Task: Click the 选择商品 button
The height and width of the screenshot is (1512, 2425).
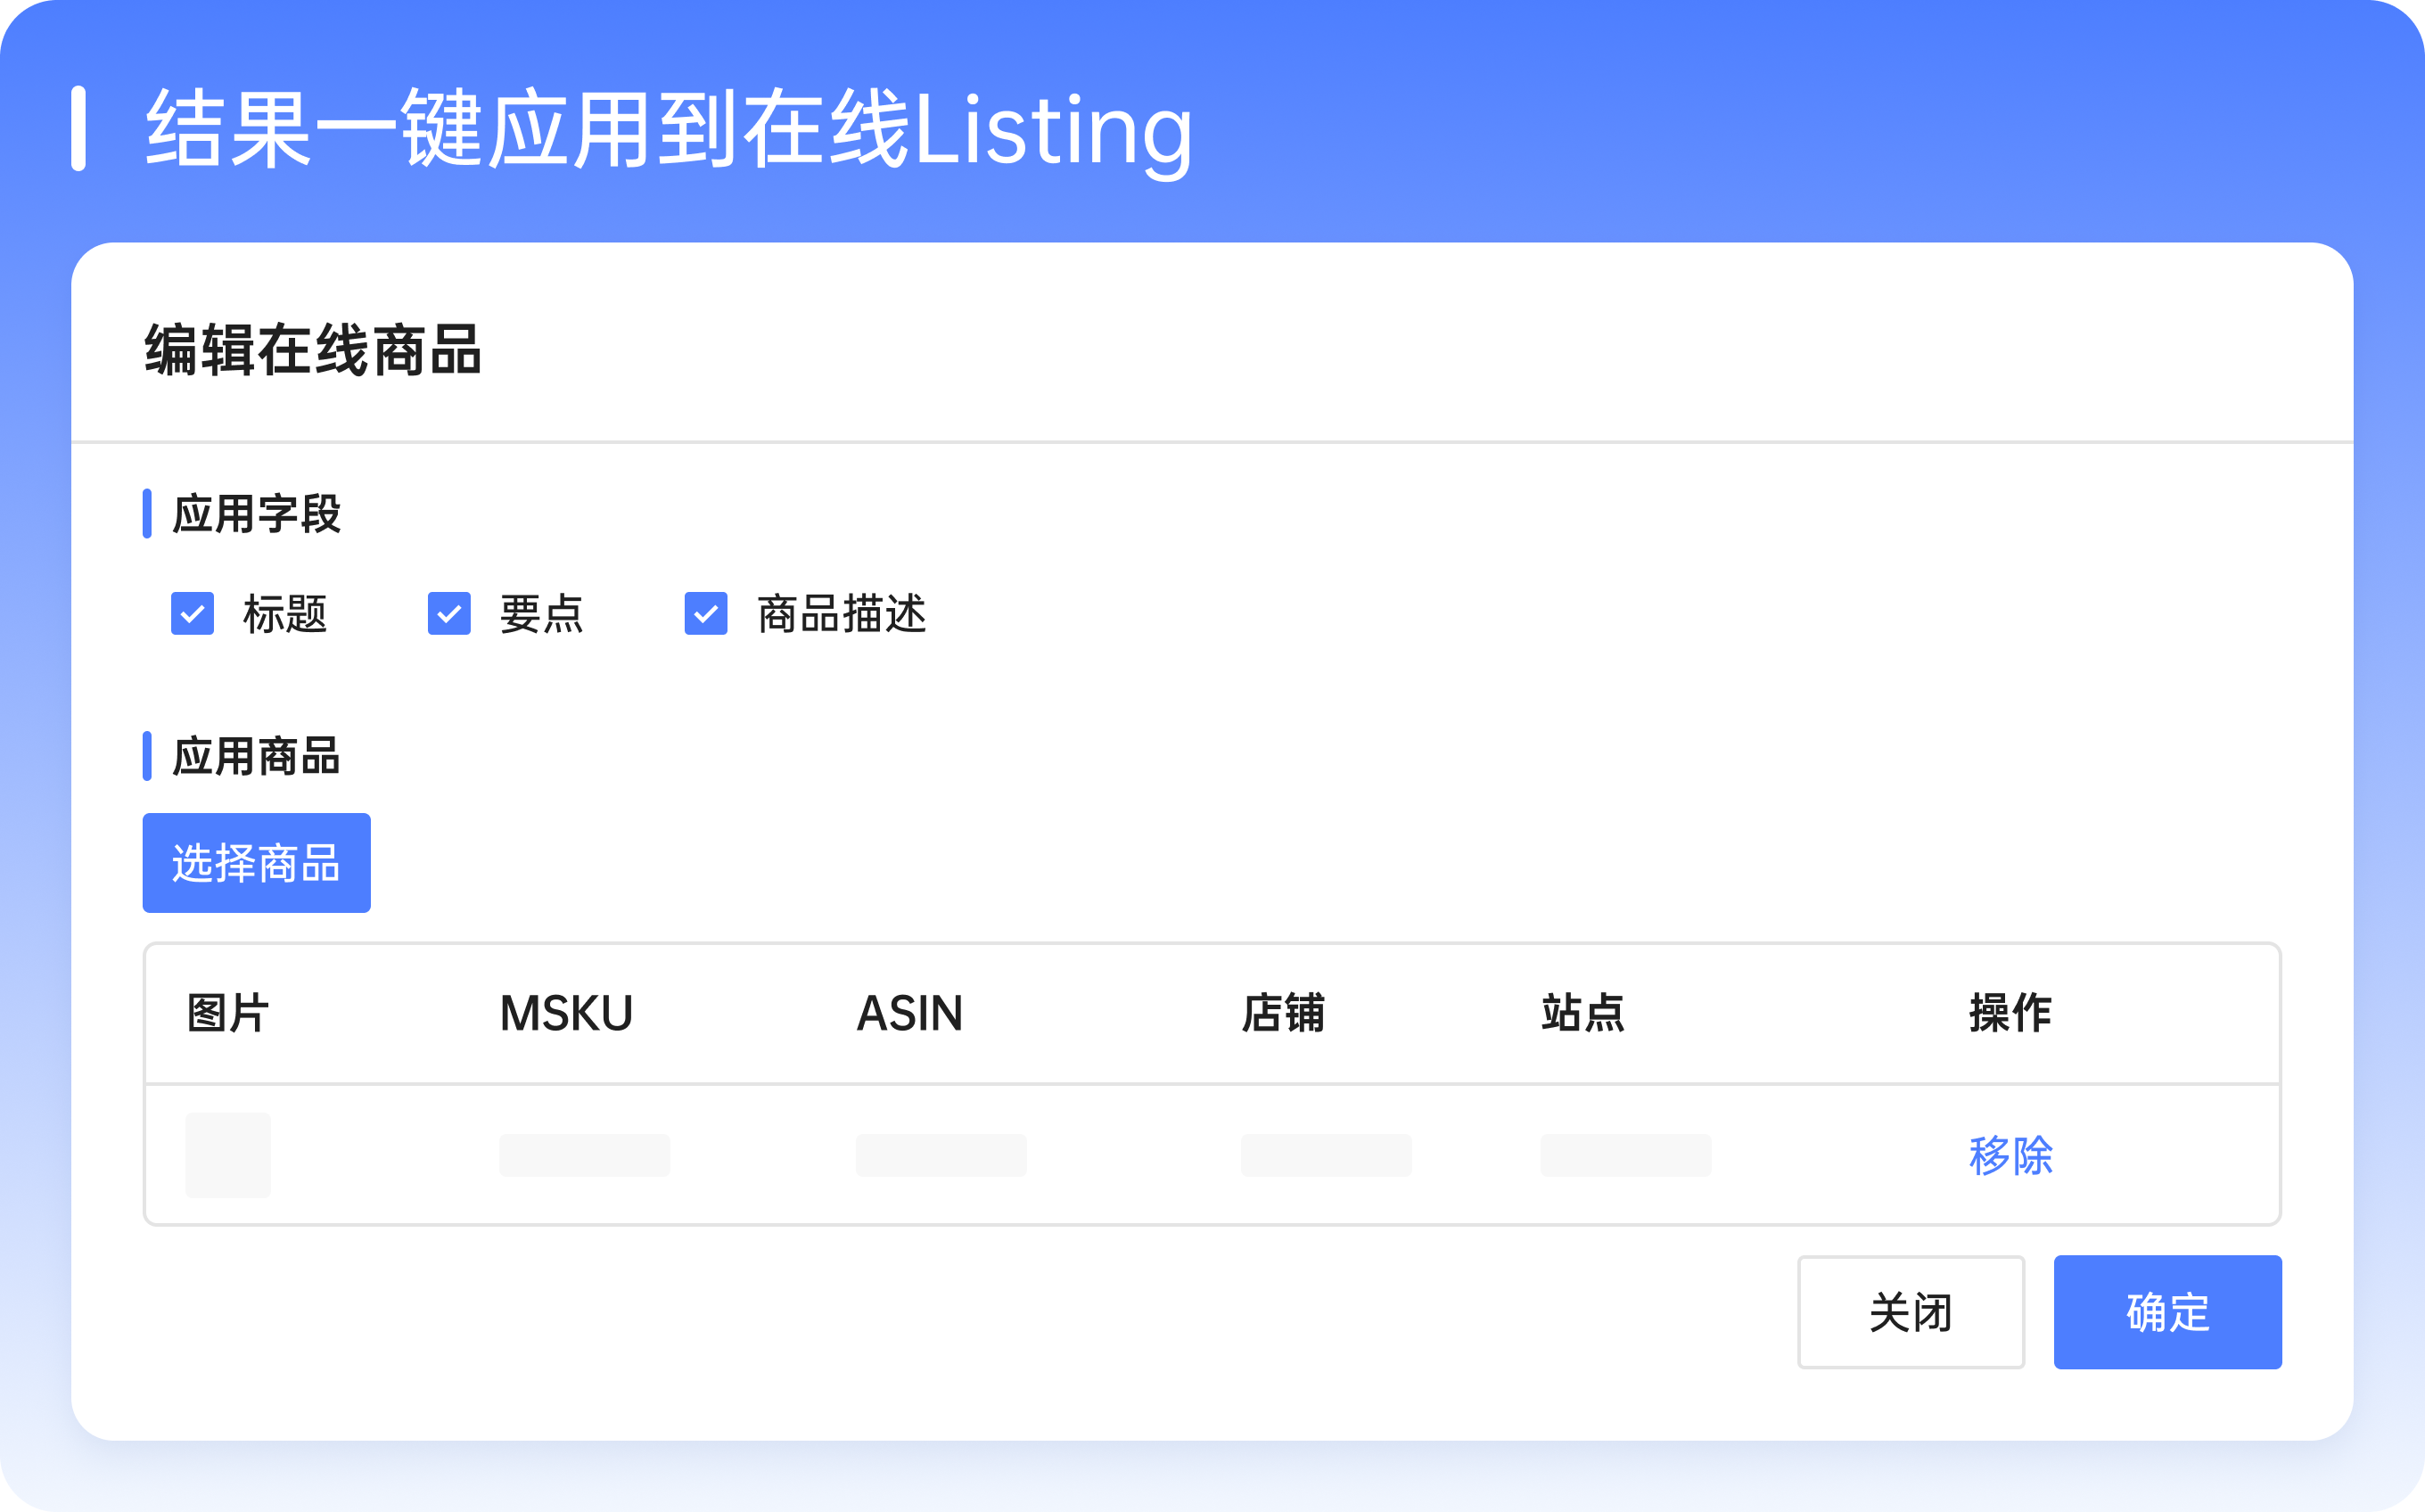Action: click(x=257, y=862)
